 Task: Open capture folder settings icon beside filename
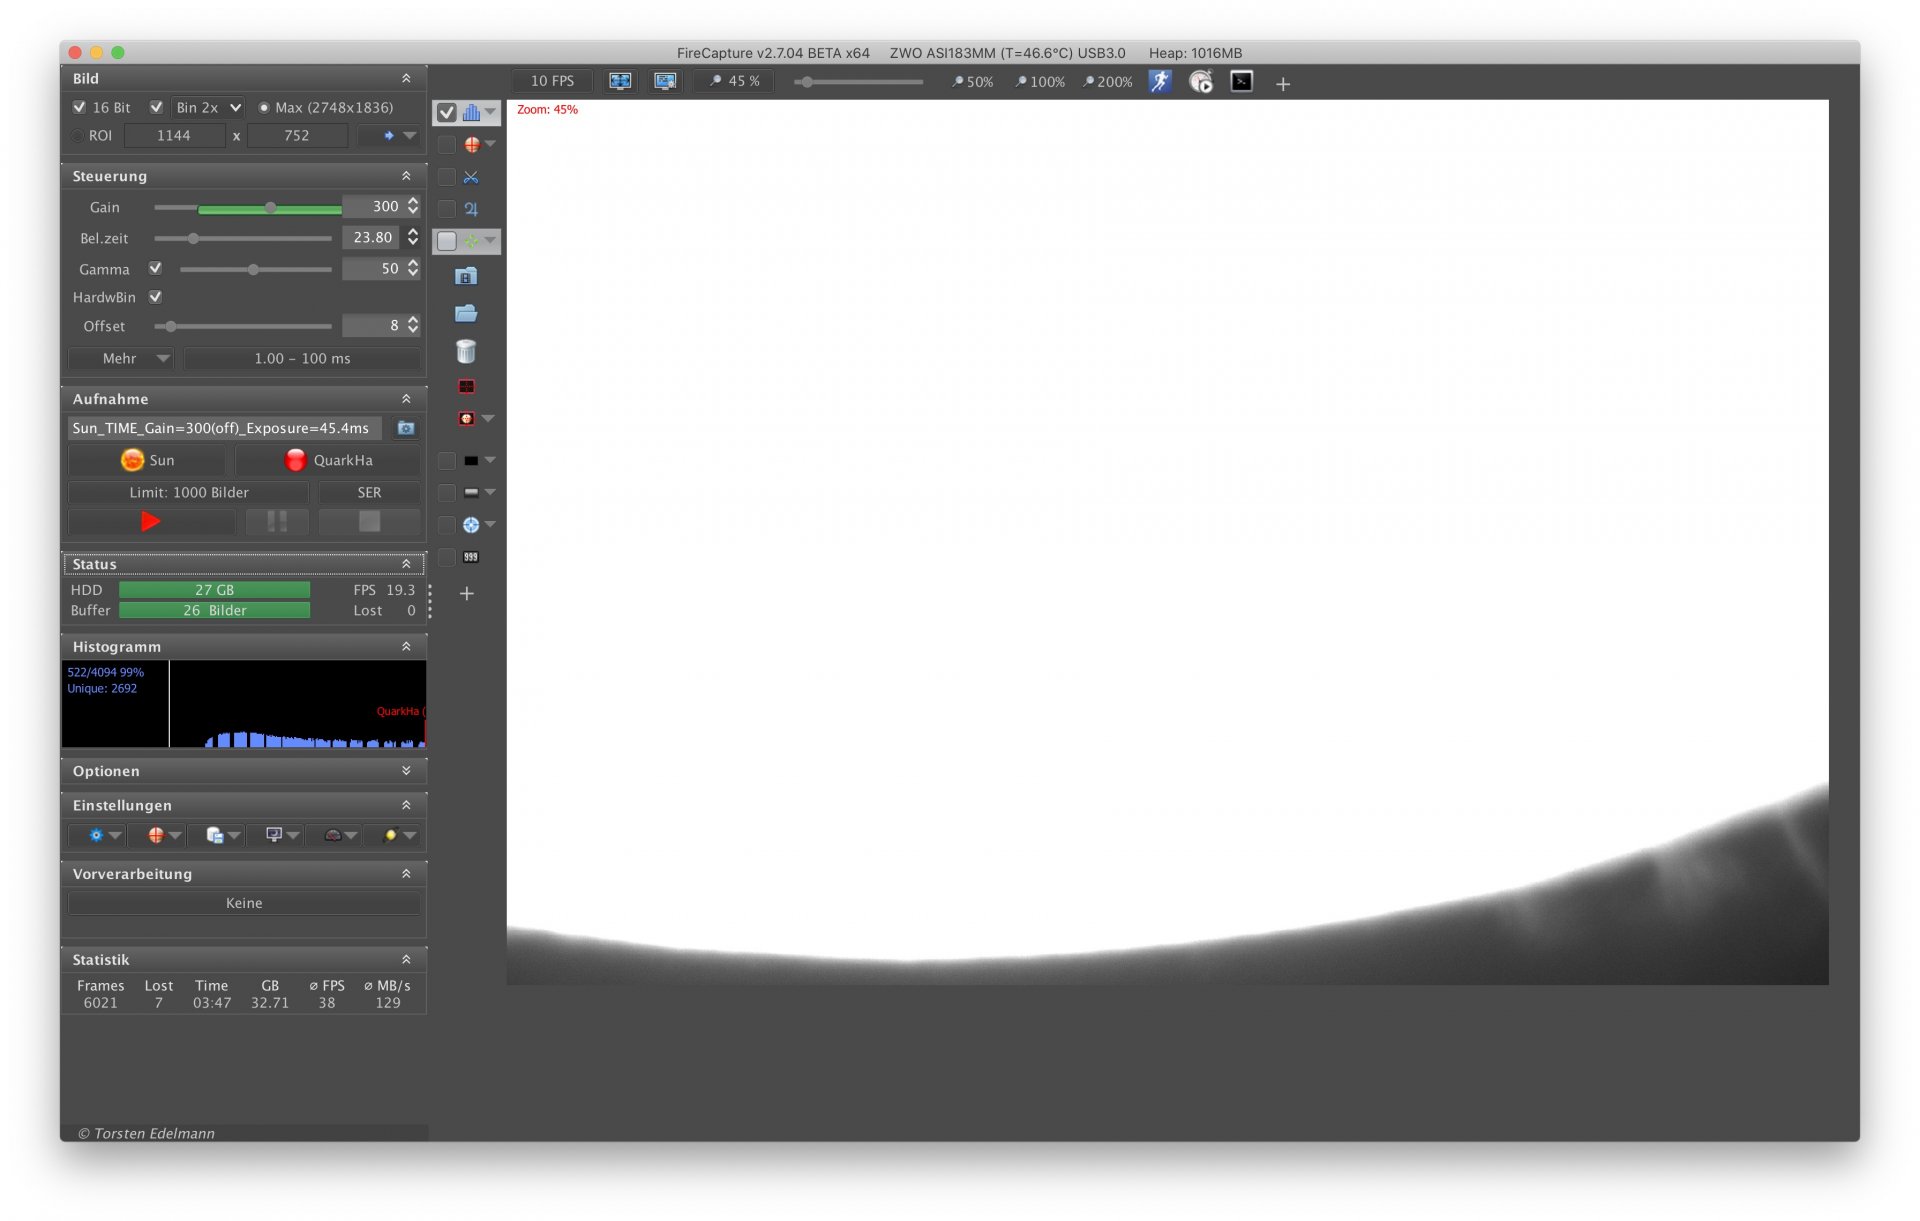point(406,428)
